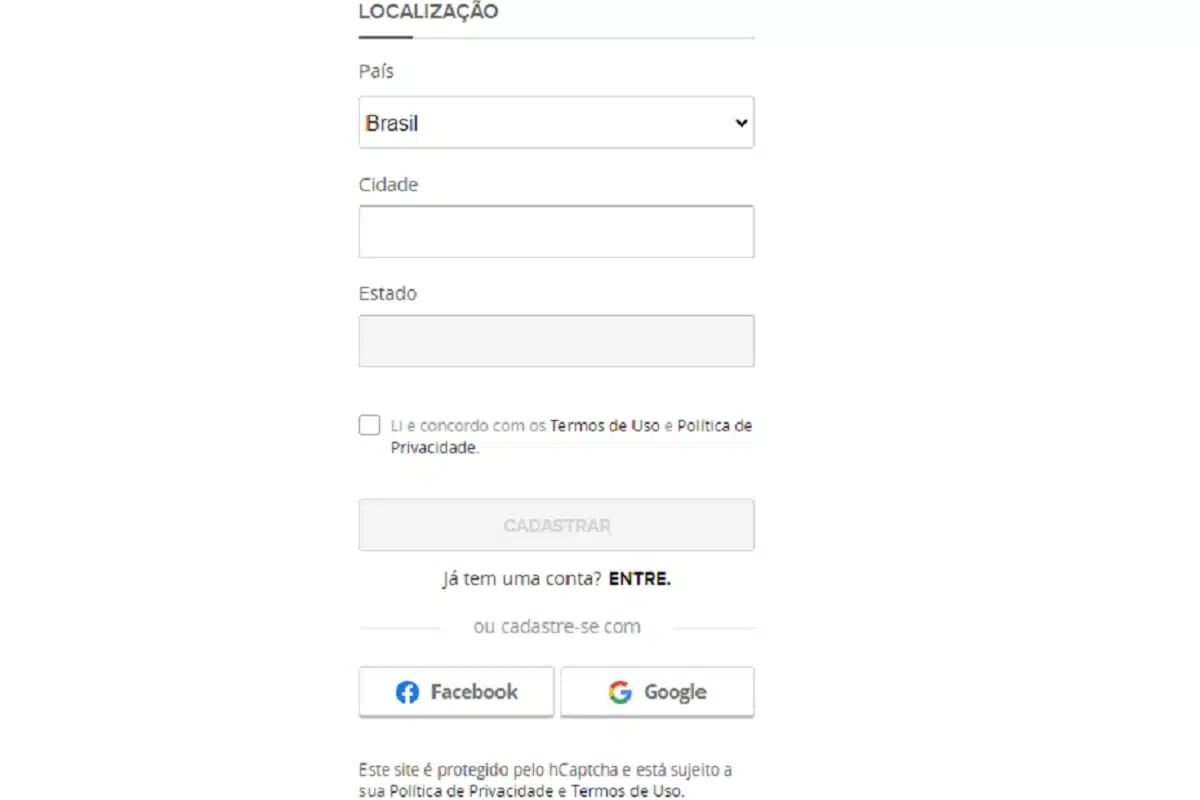
Task: Check the terms agreement checkbox
Action: click(370, 425)
